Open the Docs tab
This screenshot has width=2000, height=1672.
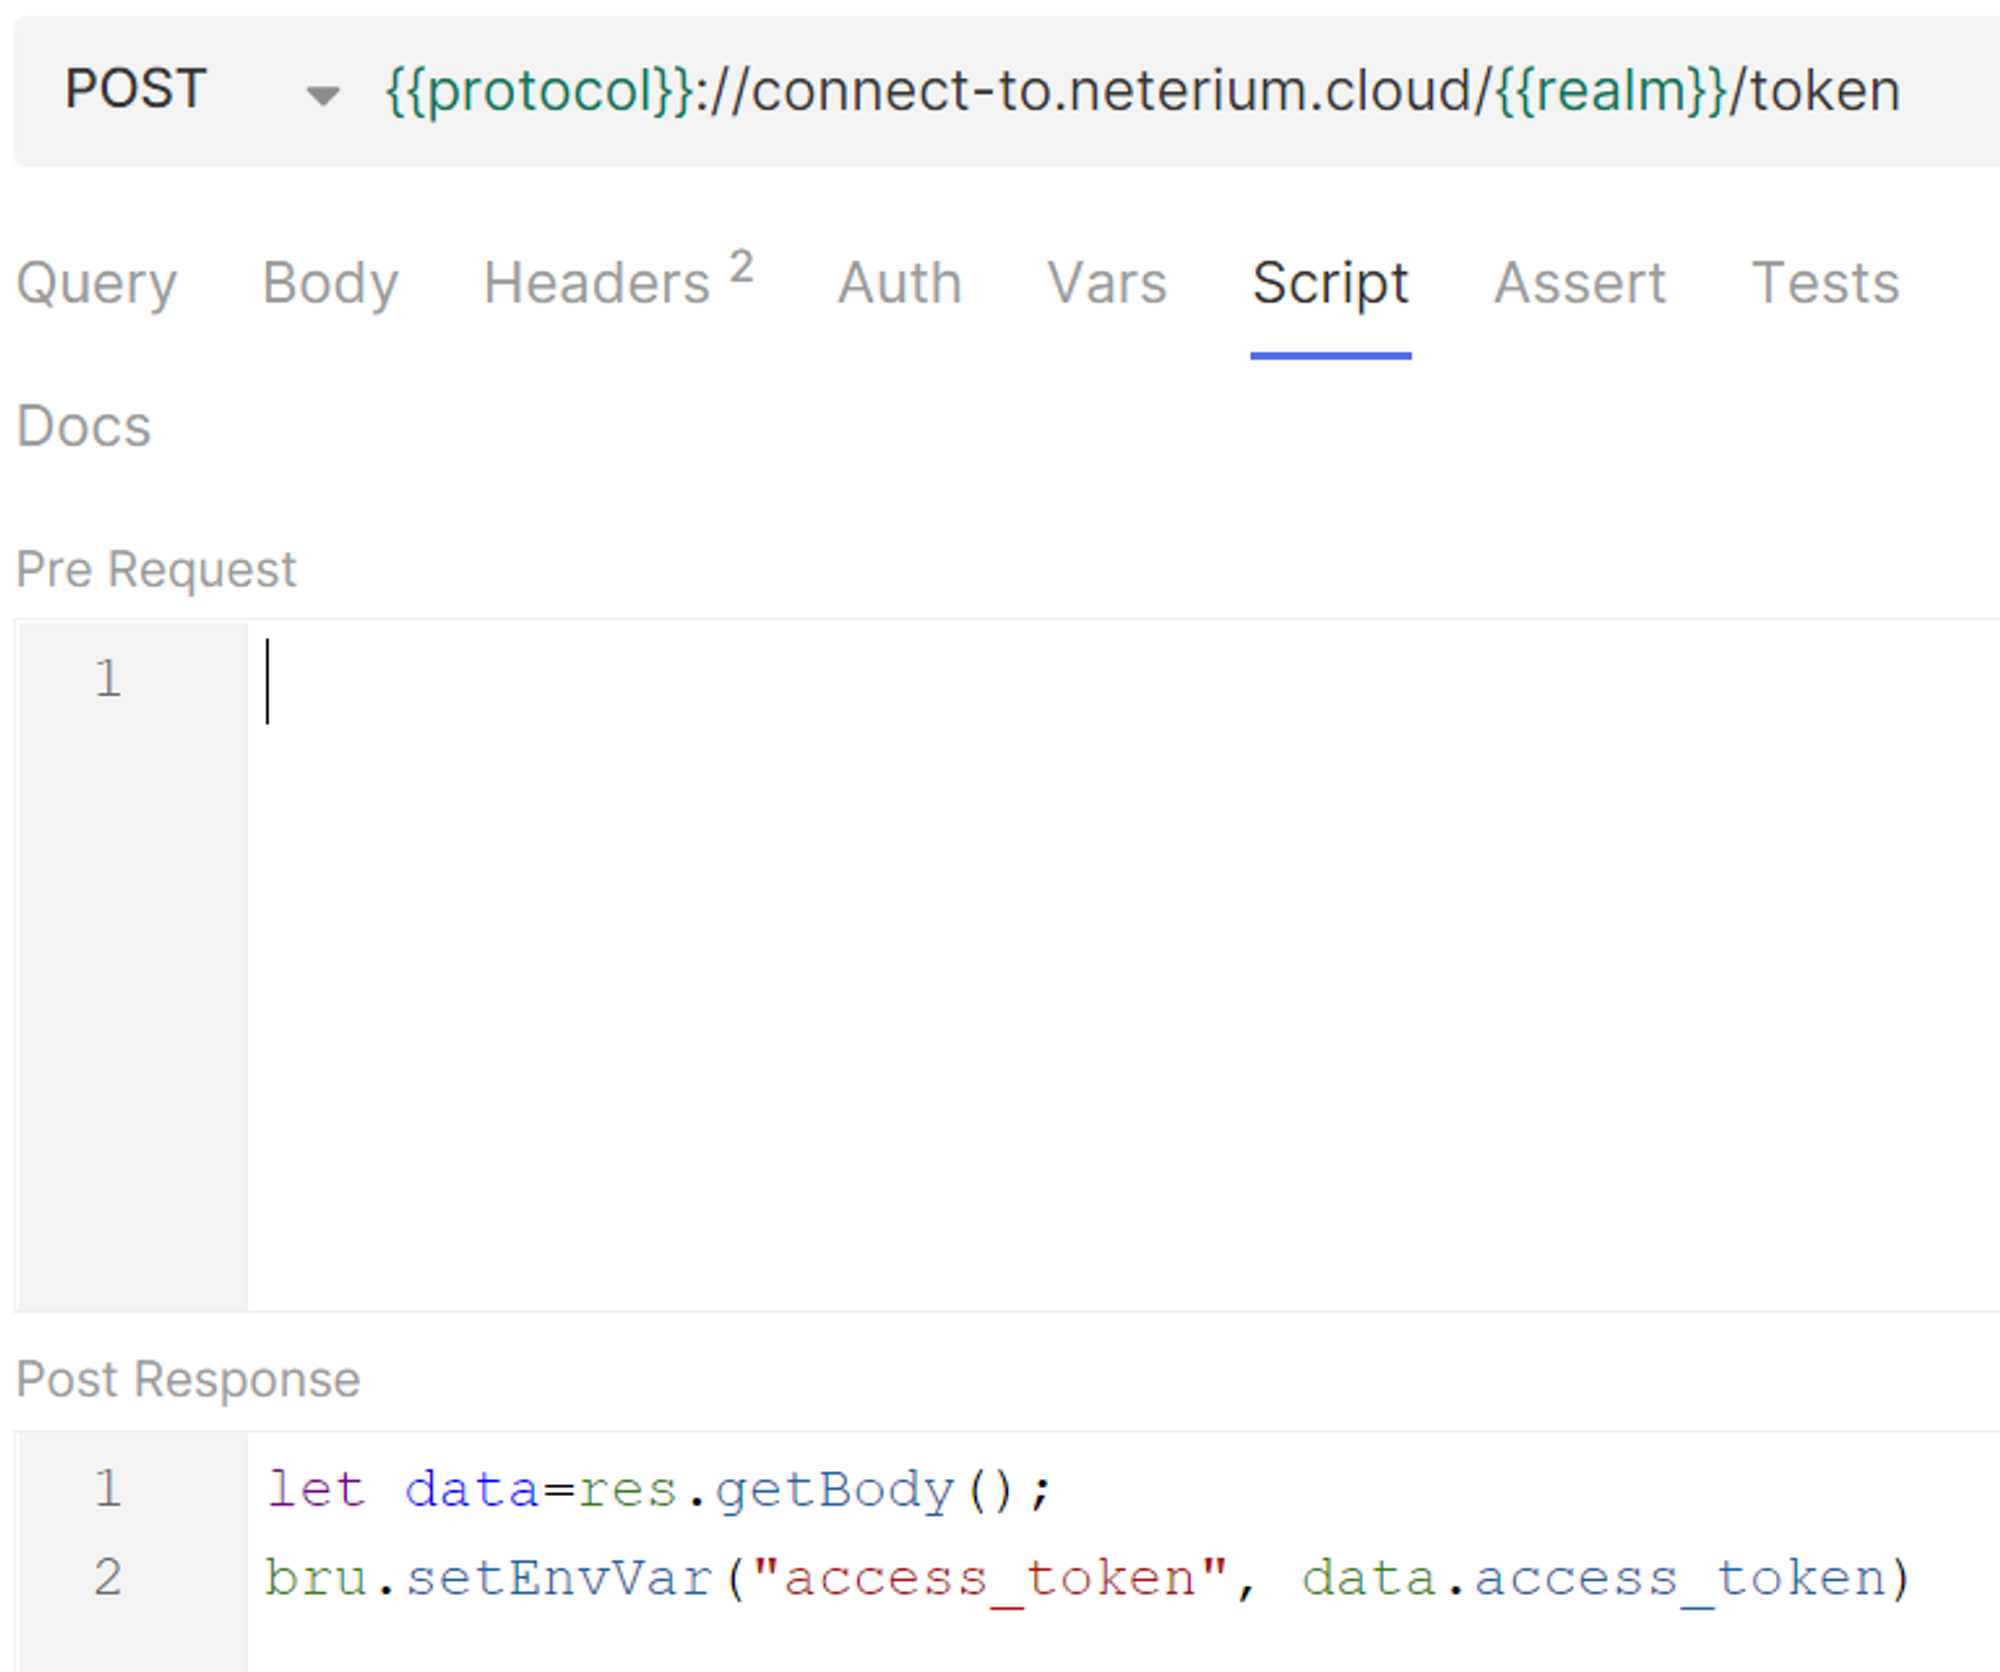click(84, 427)
